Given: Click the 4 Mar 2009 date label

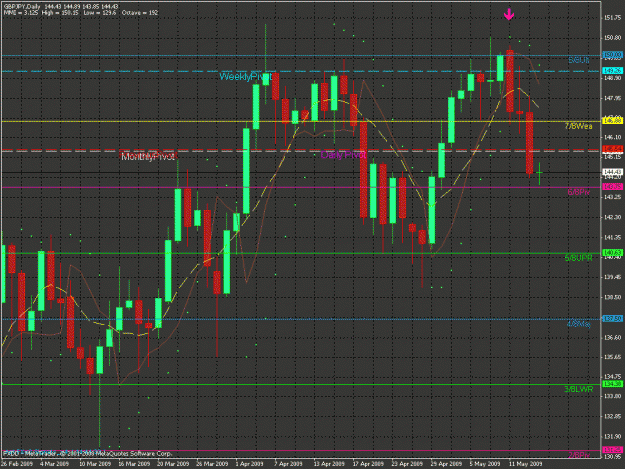Looking at the screenshot, I should (x=54, y=464).
